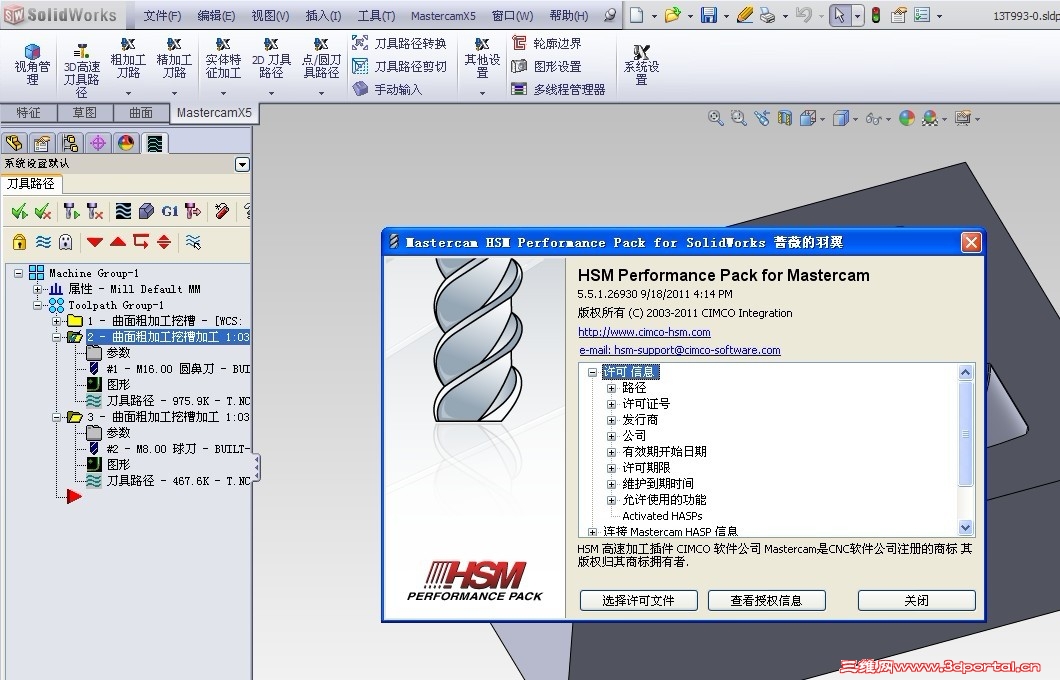1060x680 pixels.
Task: Click the backplot selected operations icon
Action: pyautogui.click(x=123, y=212)
